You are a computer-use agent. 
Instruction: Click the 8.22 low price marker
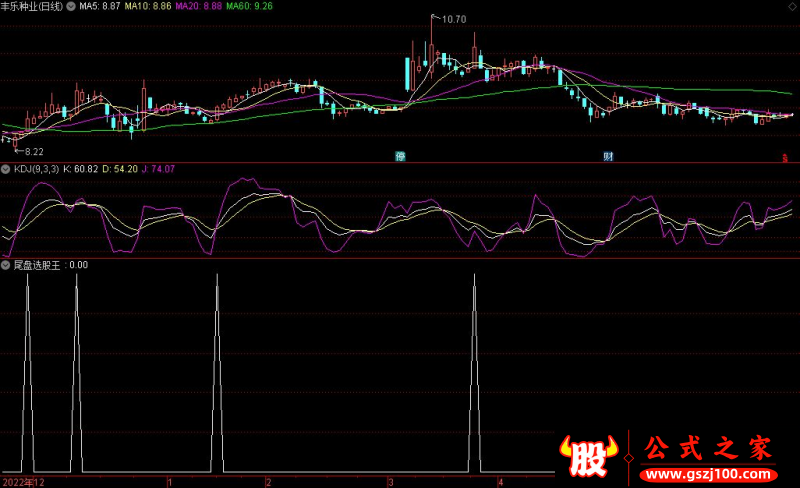pyautogui.click(x=33, y=151)
